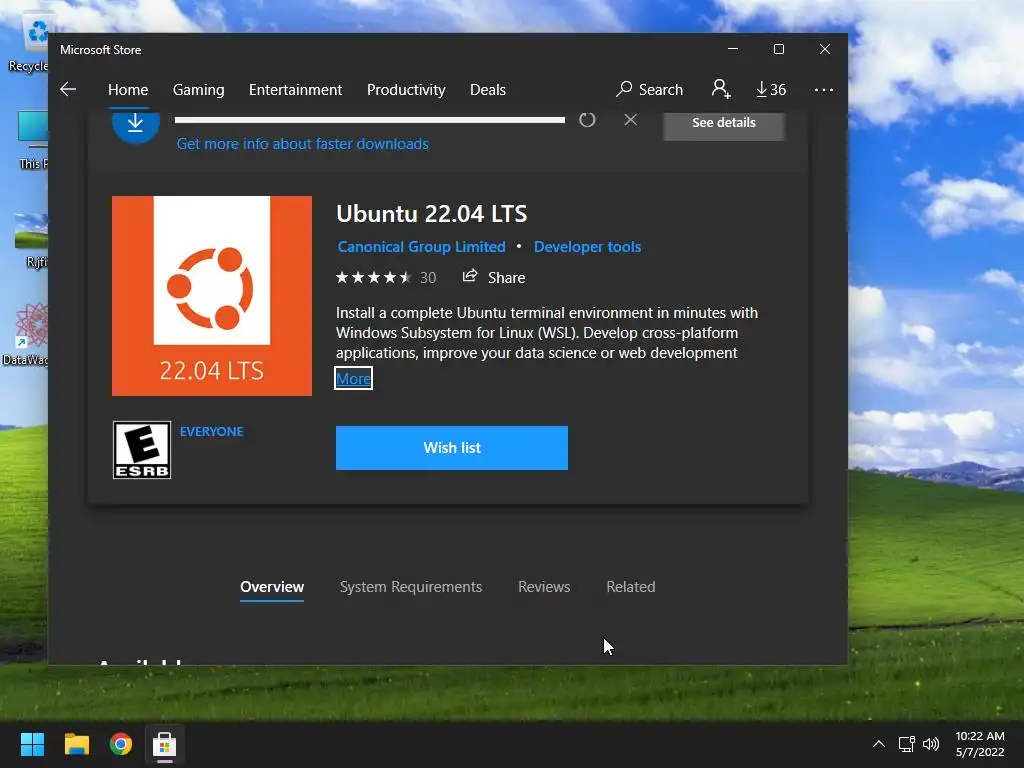Select the Rjfi image file on desktop
Image resolution: width=1024 pixels, height=768 pixels.
point(33,240)
